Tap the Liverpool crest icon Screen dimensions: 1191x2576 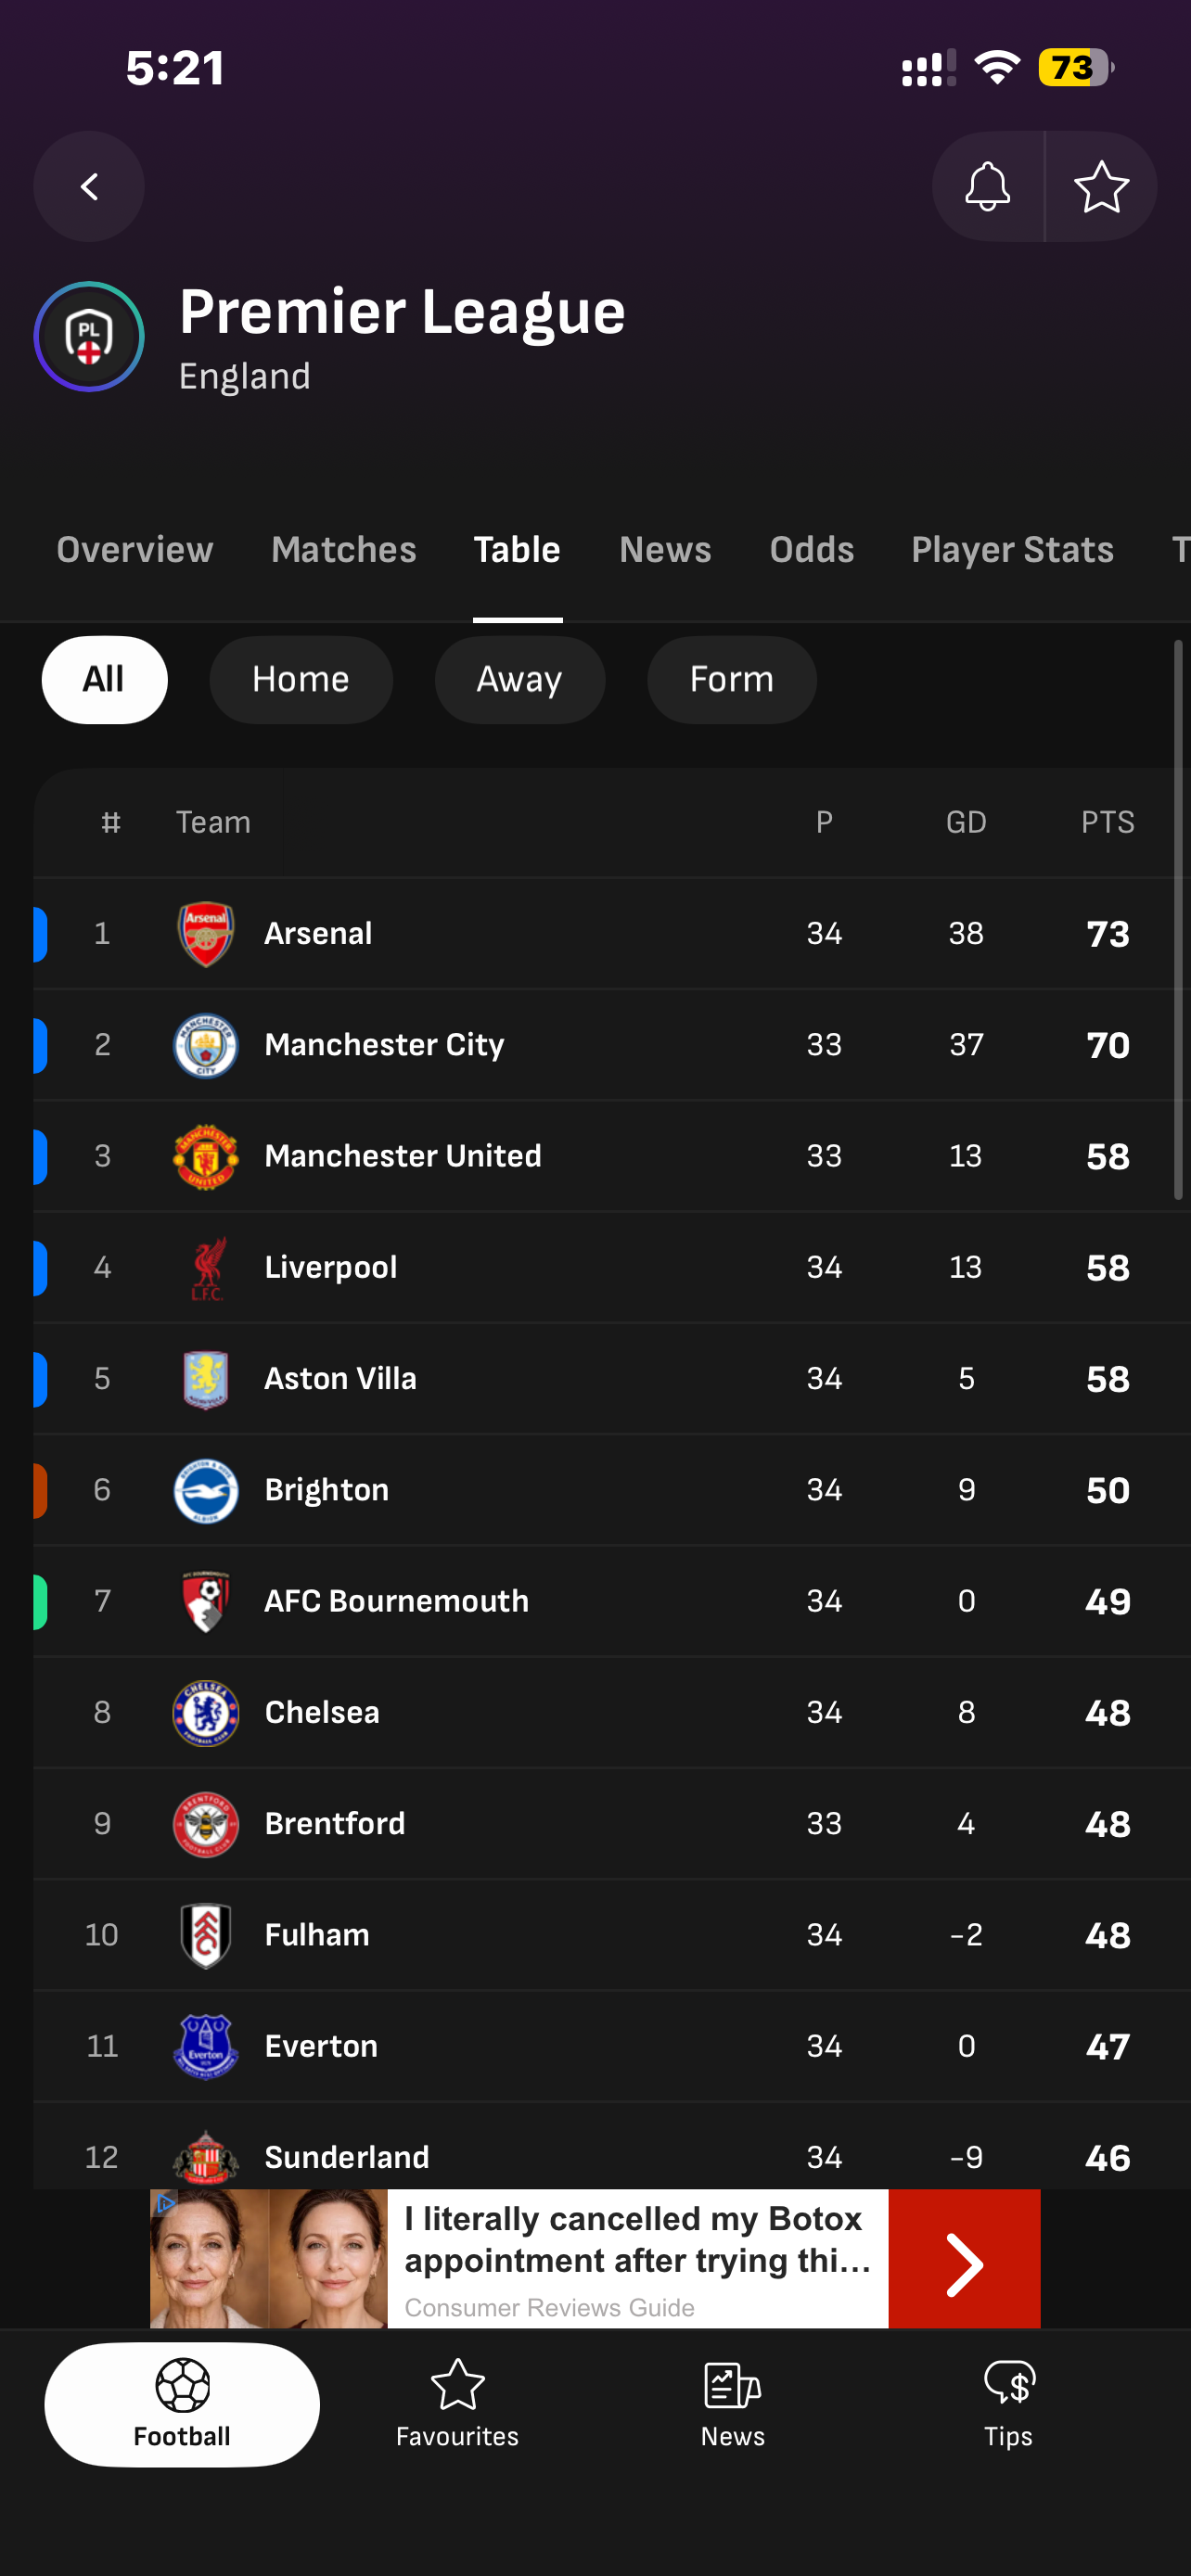click(x=206, y=1268)
